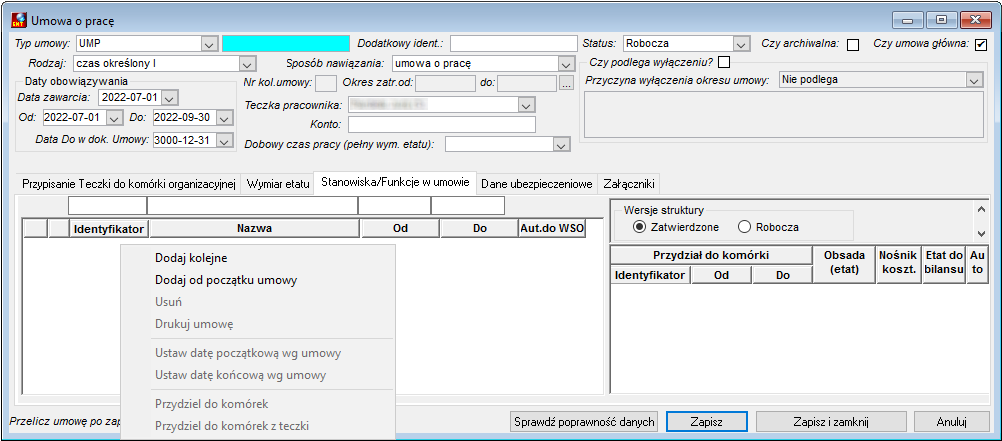Click the scroll up arrow in Wersje struktury panel

coord(982,208)
